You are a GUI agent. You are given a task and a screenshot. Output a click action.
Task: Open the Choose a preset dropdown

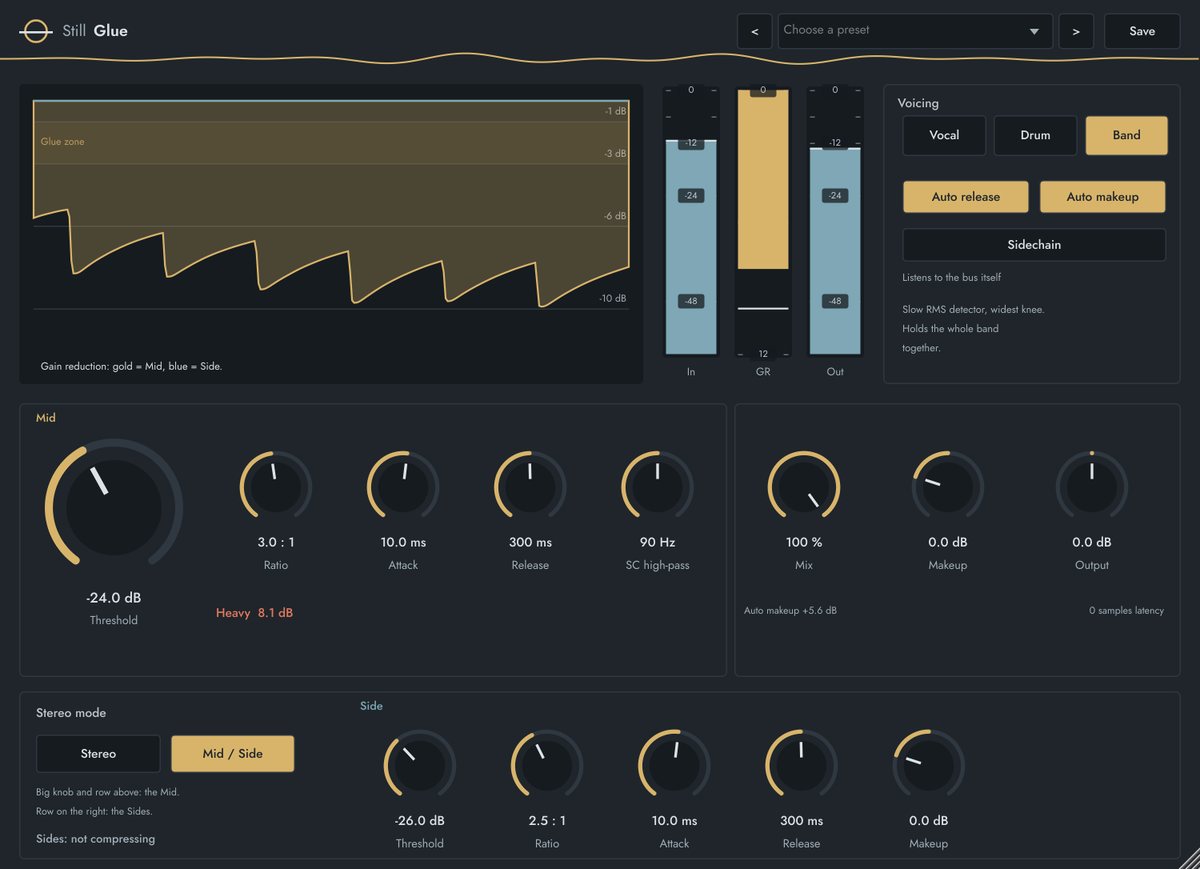click(915, 31)
